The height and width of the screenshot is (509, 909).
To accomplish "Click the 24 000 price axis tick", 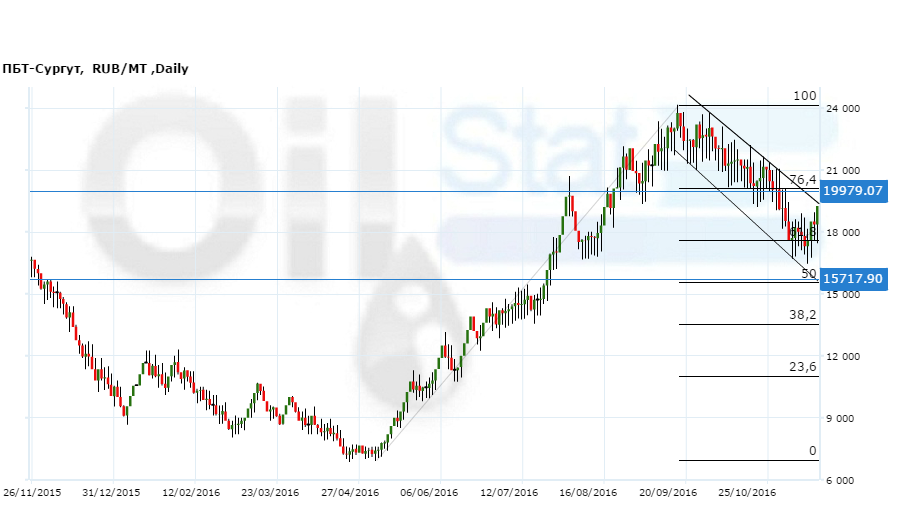I will coord(842,110).
